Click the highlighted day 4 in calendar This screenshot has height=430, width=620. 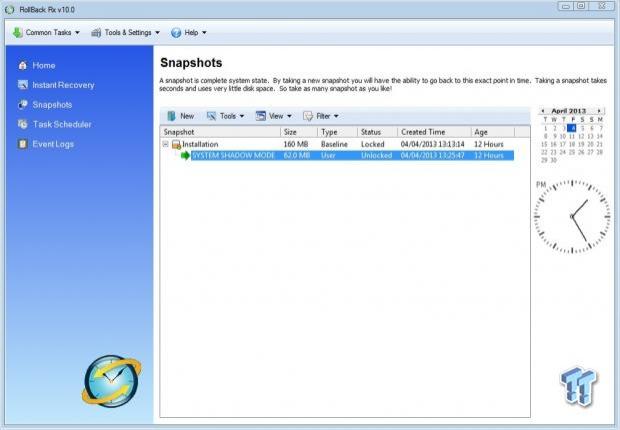[x=572, y=128]
